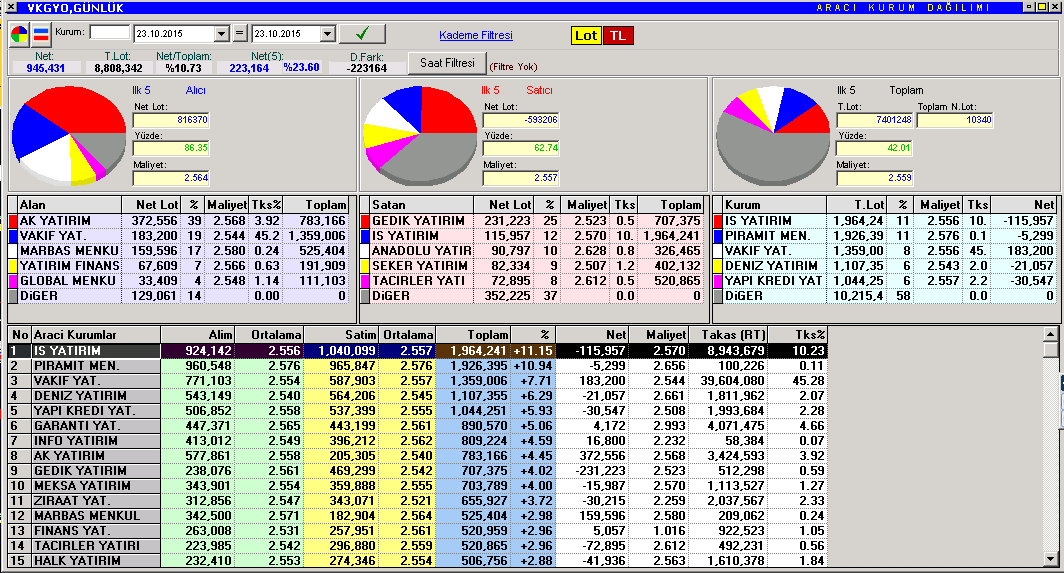Select the FINANS YAT. row

[x=417, y=530]
